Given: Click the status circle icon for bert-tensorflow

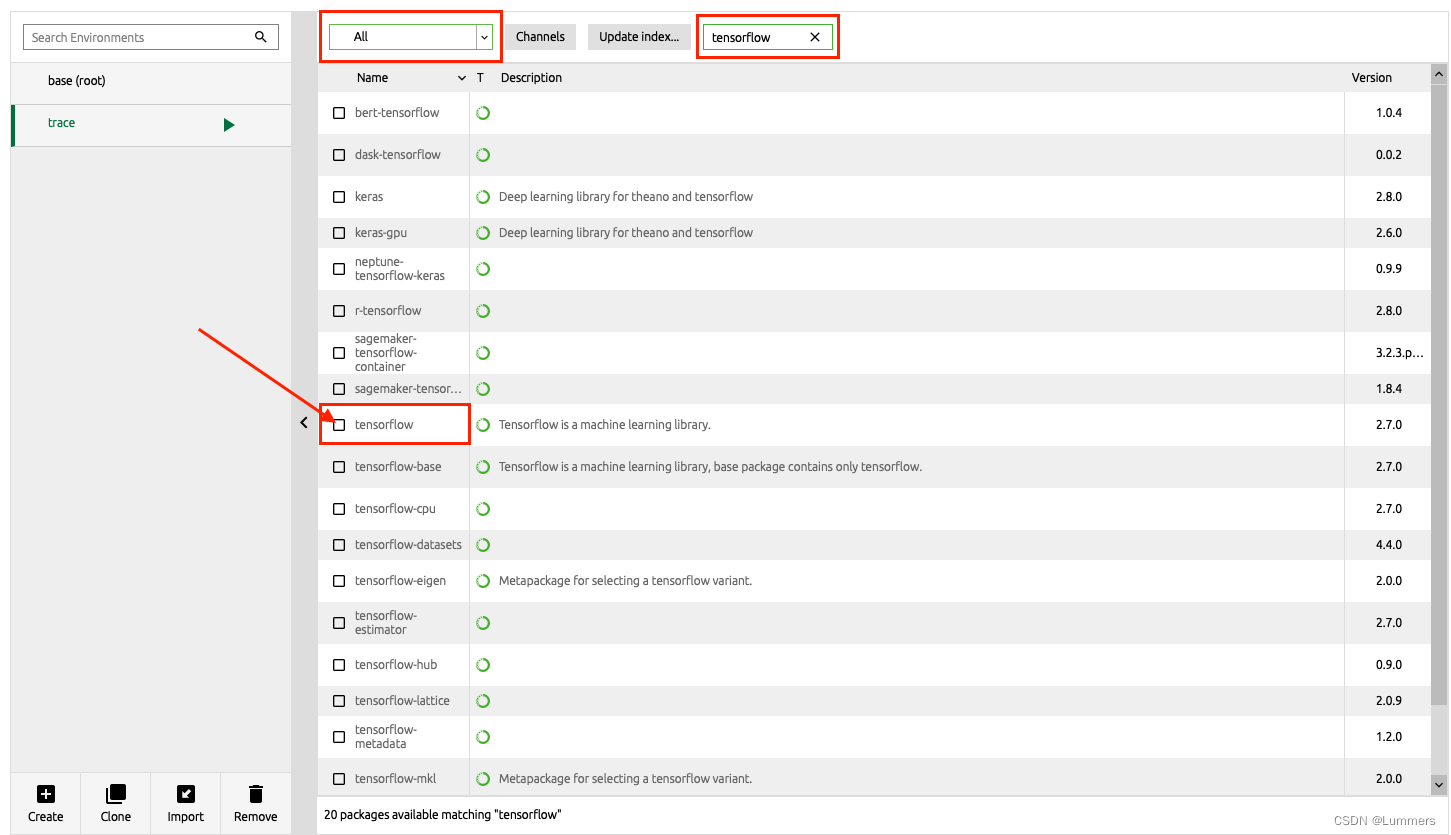Looking at the screenshot, I should pos(483,113).
